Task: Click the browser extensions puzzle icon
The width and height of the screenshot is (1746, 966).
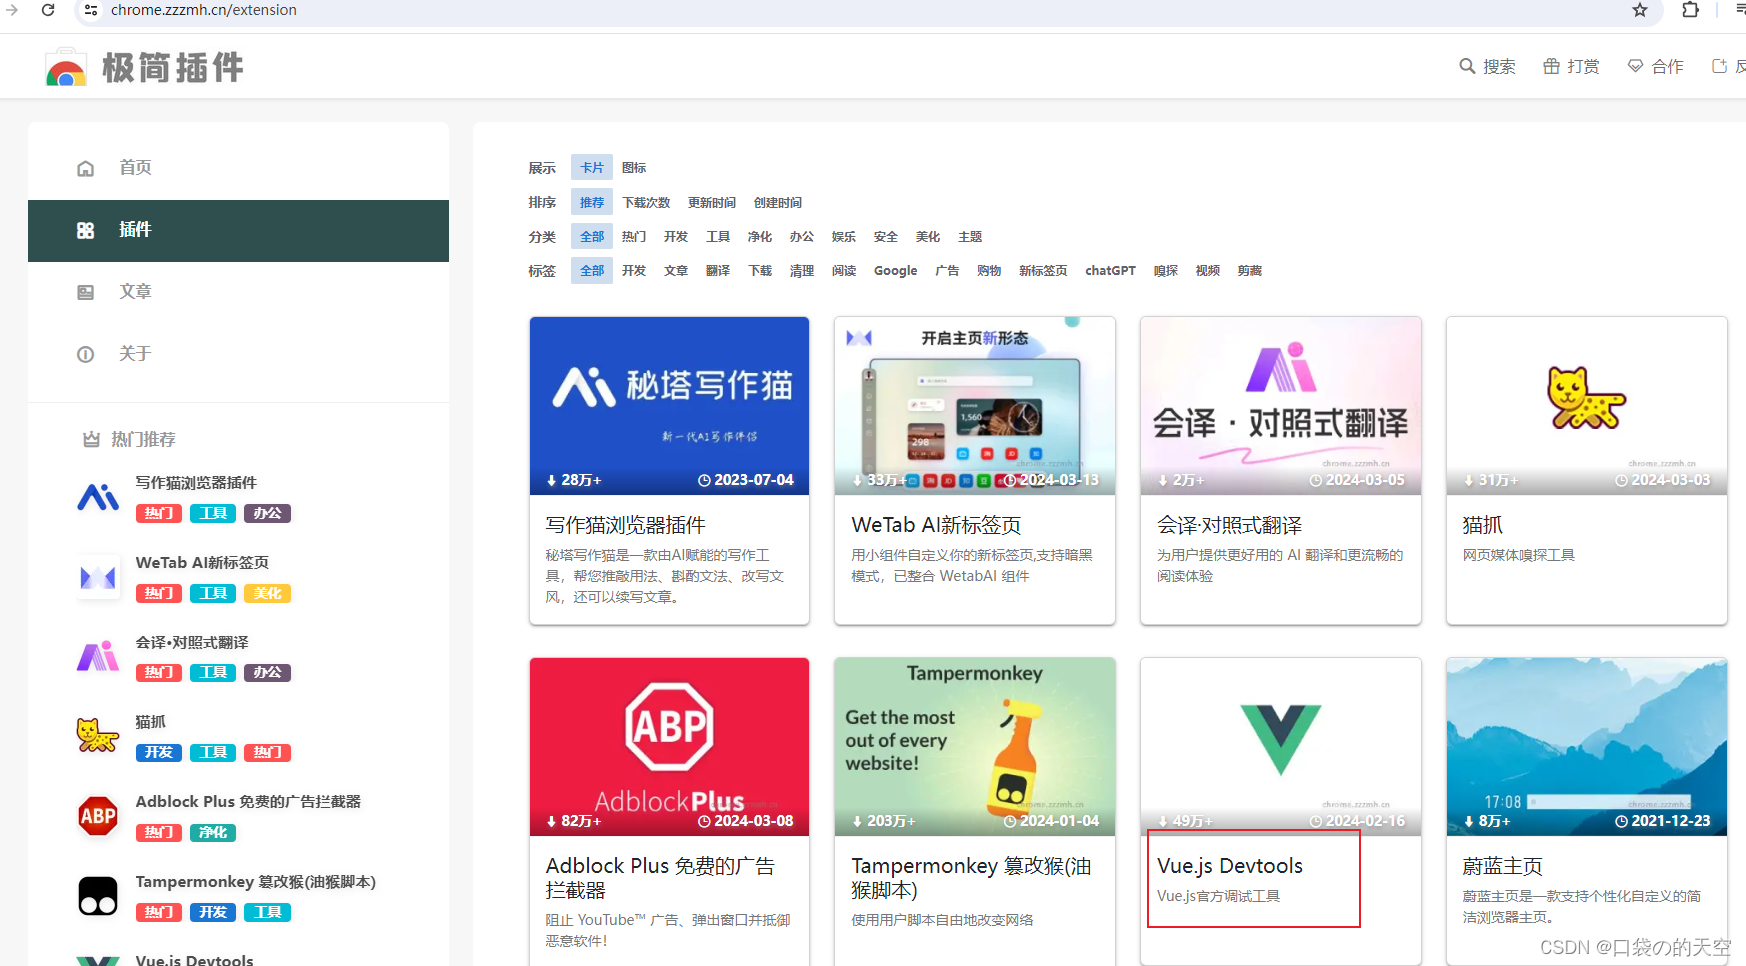Action: (x=1690, y=11)
